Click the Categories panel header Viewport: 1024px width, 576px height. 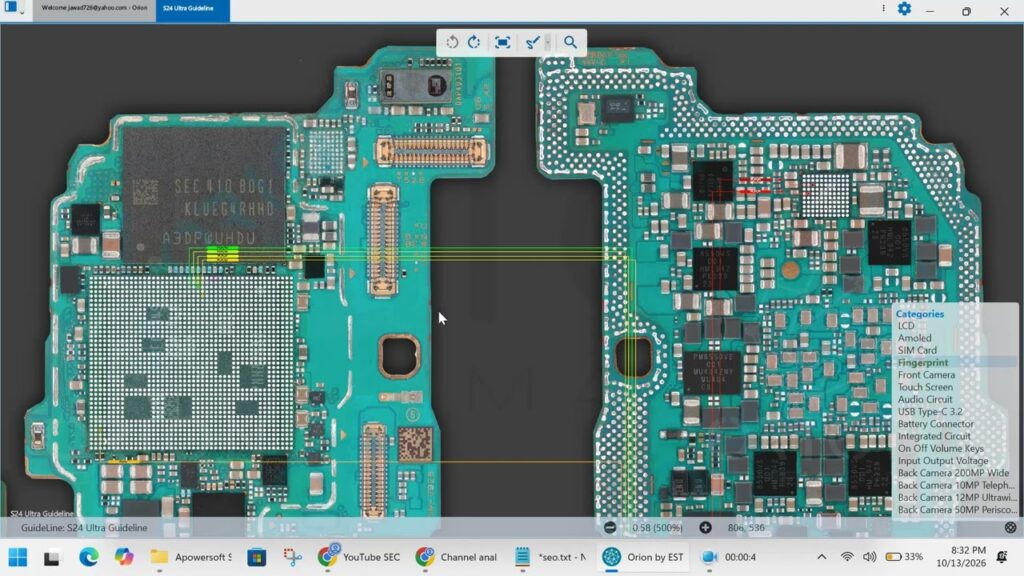920,314
